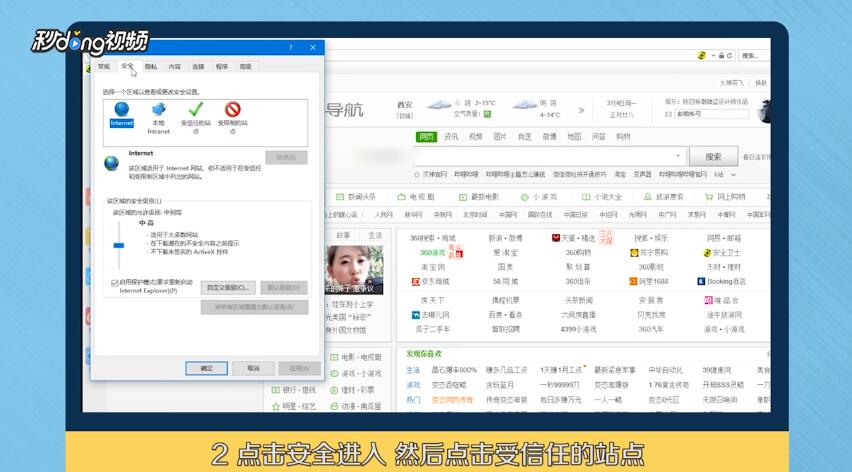The width and height of the screenshot is (852, 472).
Task: Click the 阿里1688 orange icon
Action: point(633,281)
